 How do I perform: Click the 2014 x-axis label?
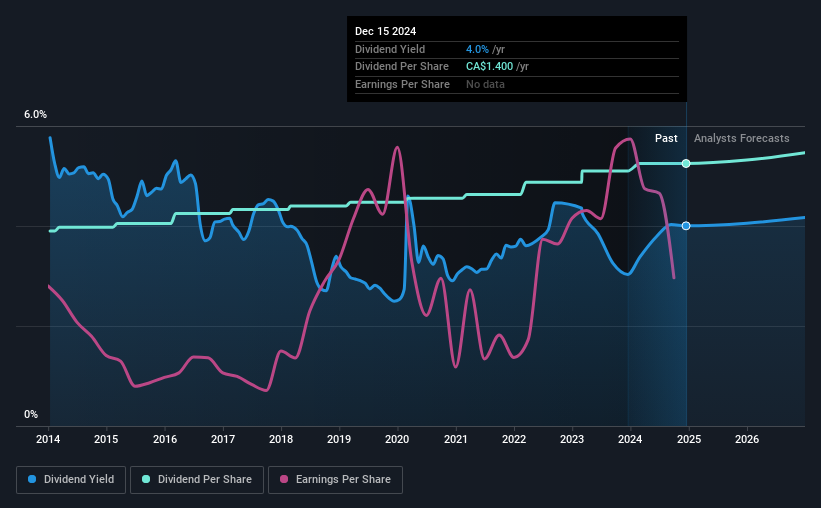pos(48,439)
